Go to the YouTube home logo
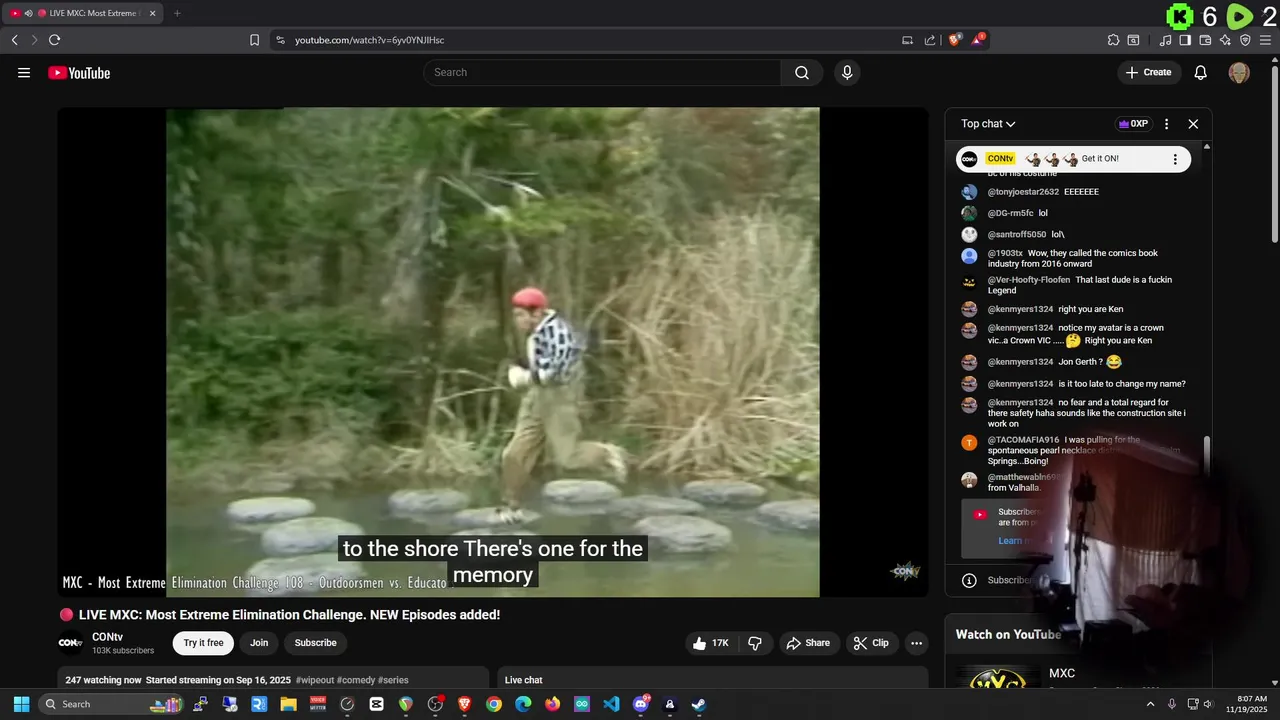The image size is (1280, 720). tap(79, 73)
